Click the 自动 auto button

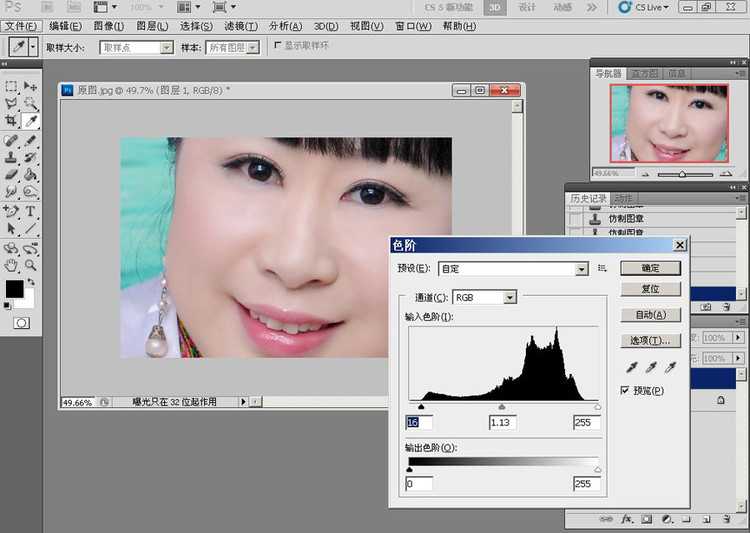(651, 315)
